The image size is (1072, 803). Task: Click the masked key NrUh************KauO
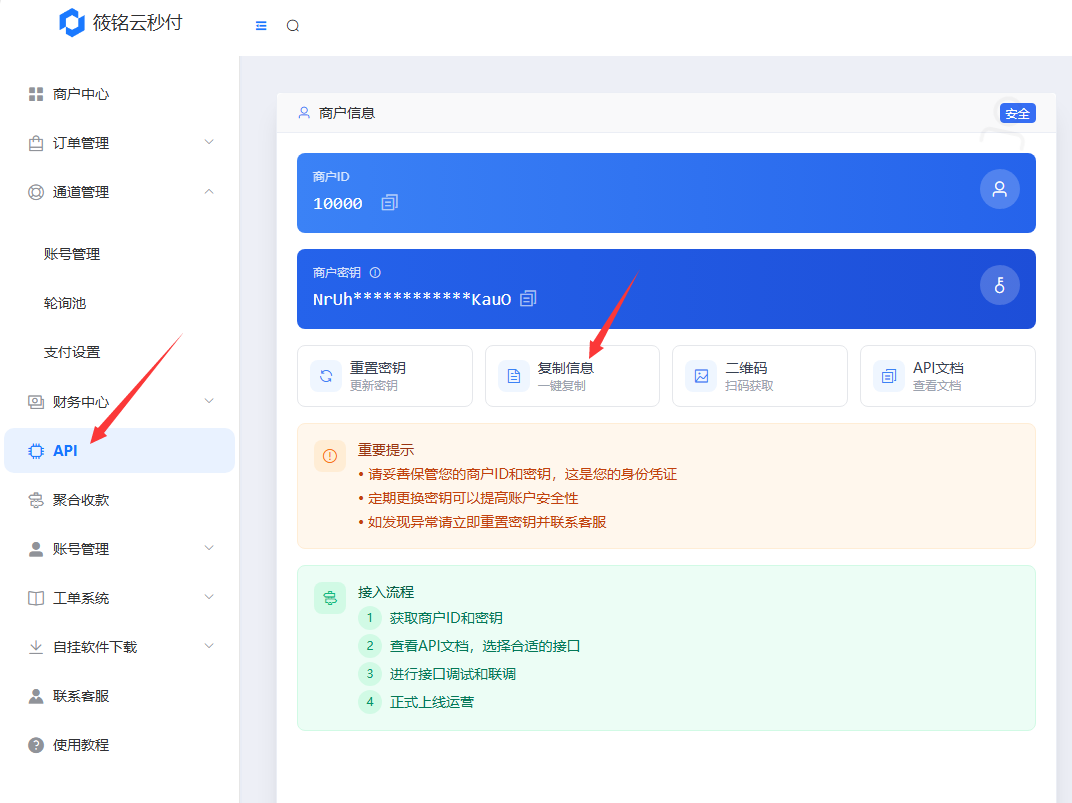pos(412,299)
